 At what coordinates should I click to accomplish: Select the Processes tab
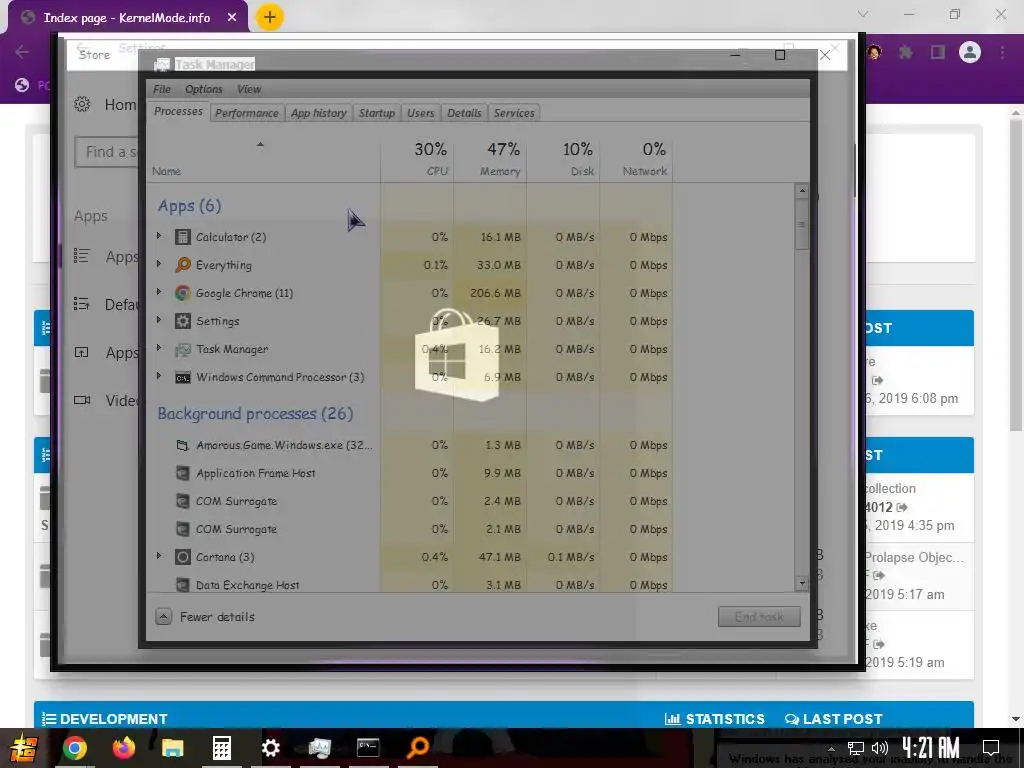click(178, 112)
